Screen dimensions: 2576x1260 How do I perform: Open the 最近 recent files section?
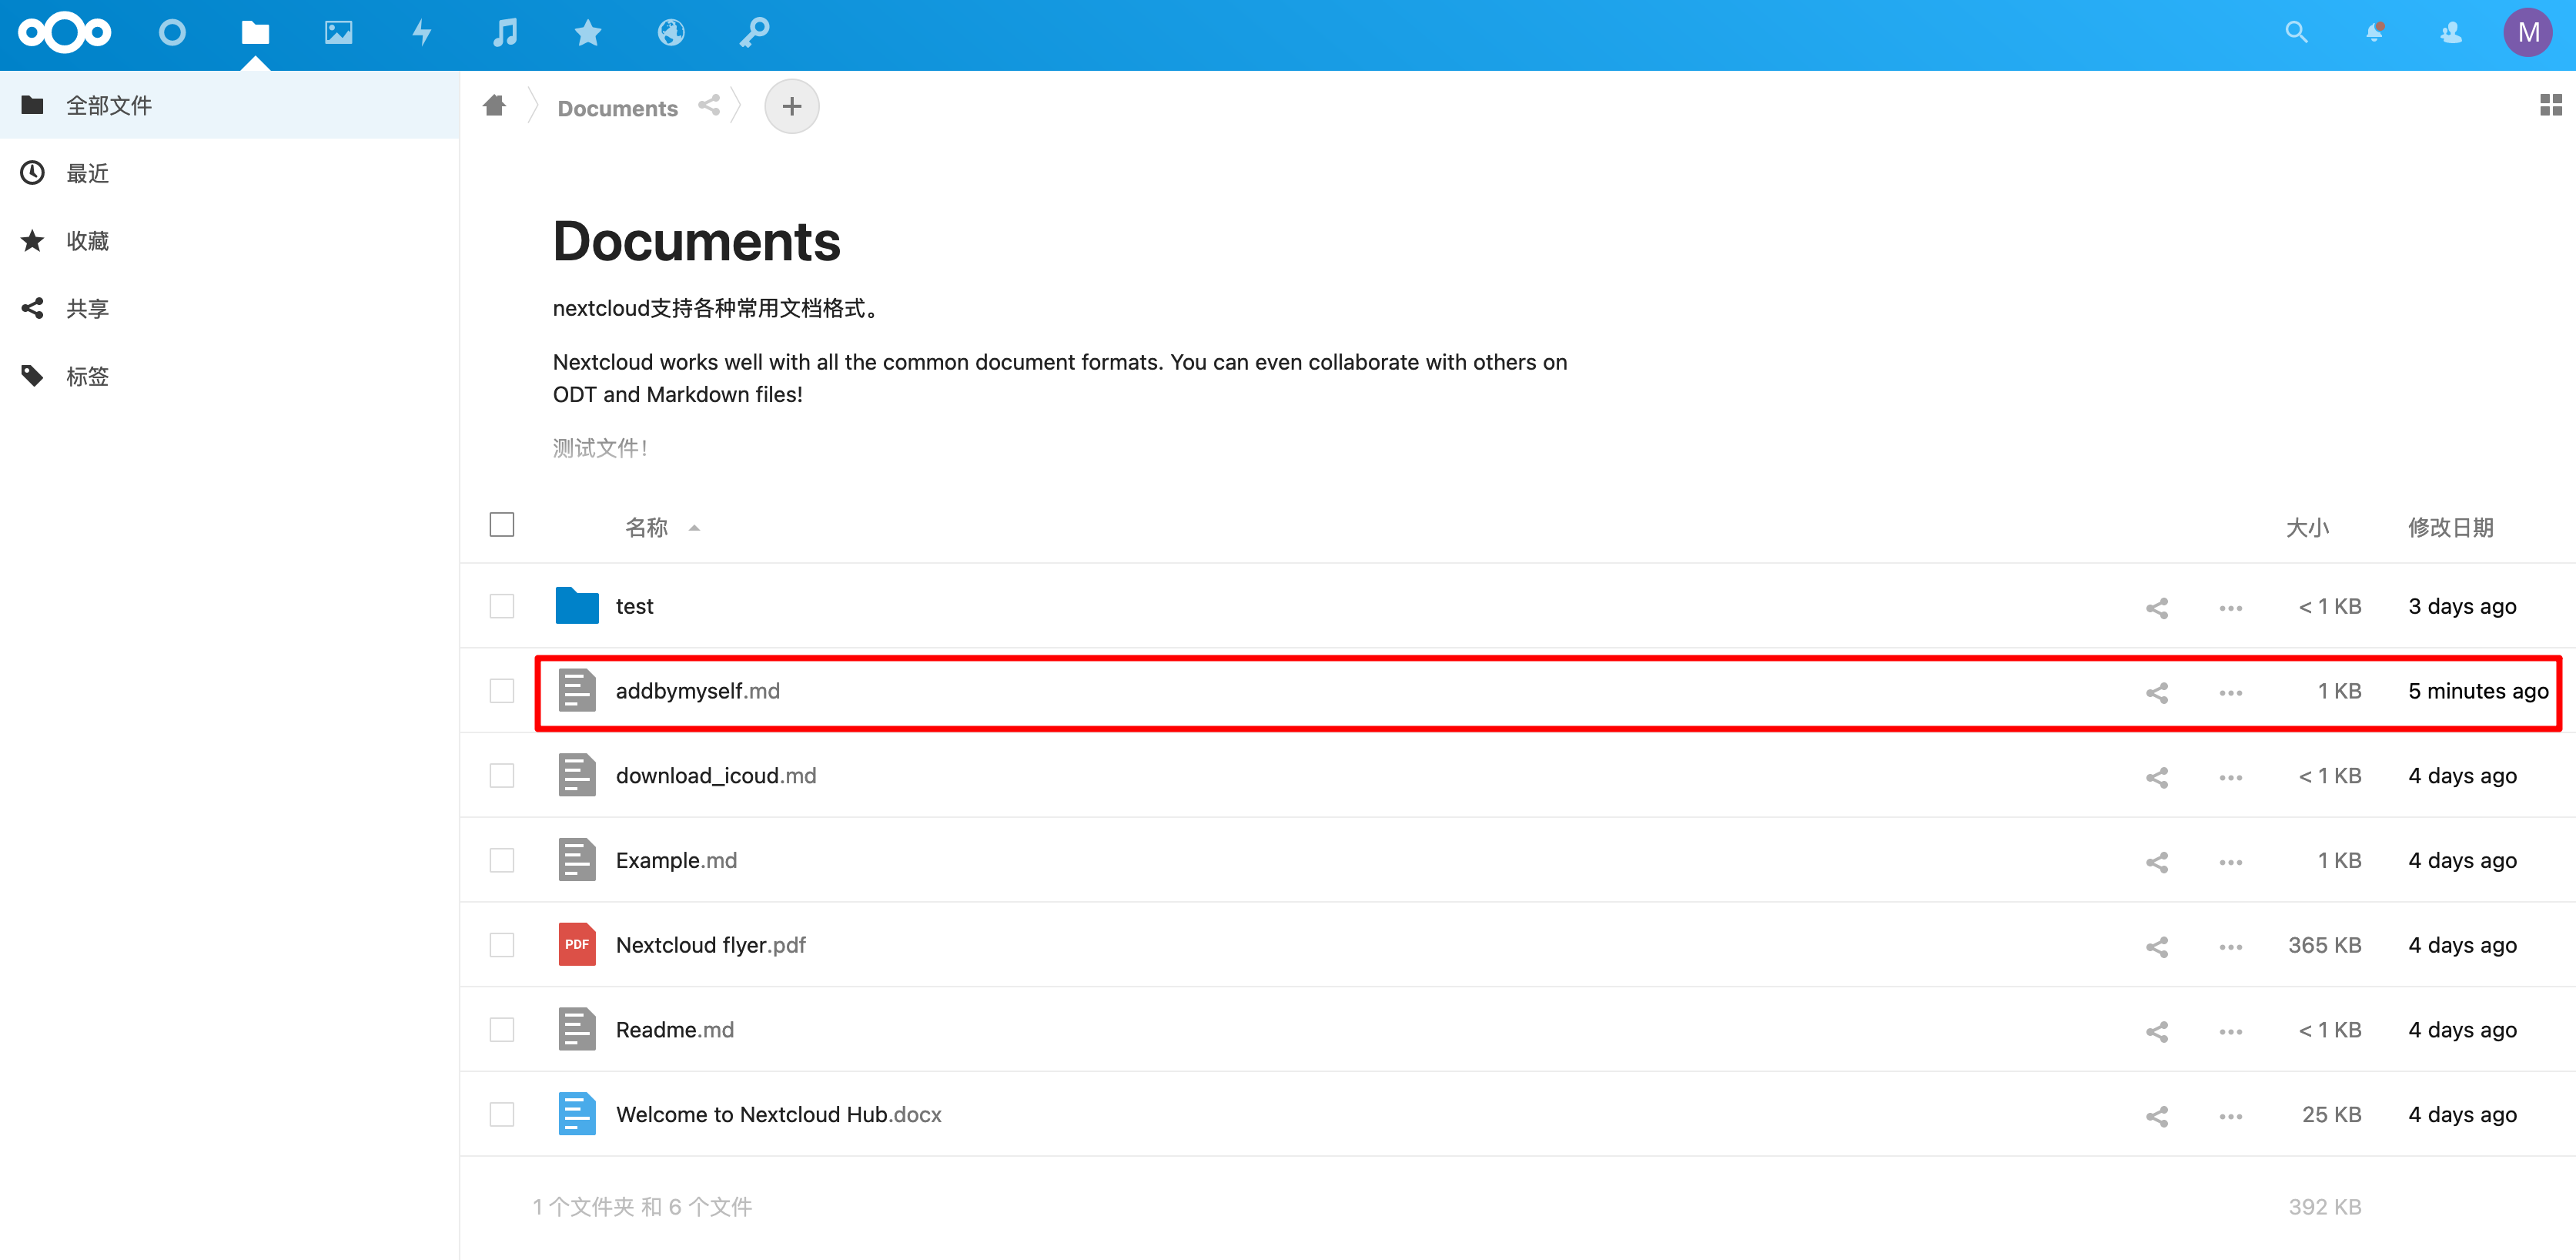click(x=88, y=173)
